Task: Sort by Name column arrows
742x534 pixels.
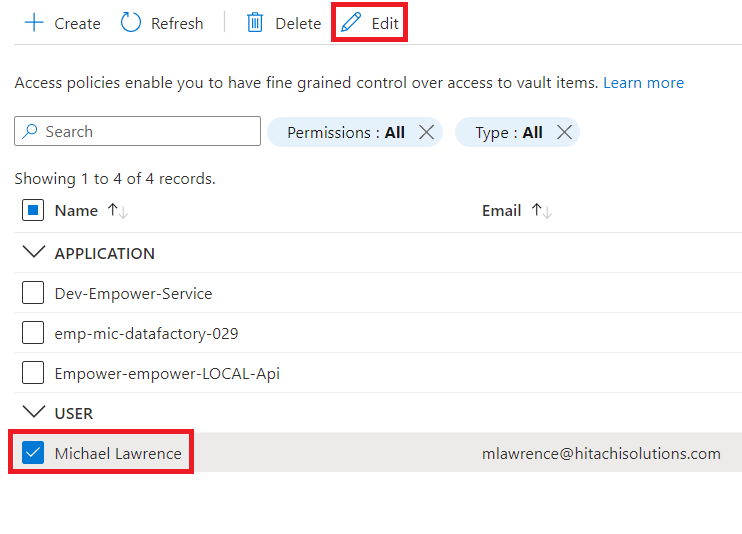Action: click(x=117, y=211)
